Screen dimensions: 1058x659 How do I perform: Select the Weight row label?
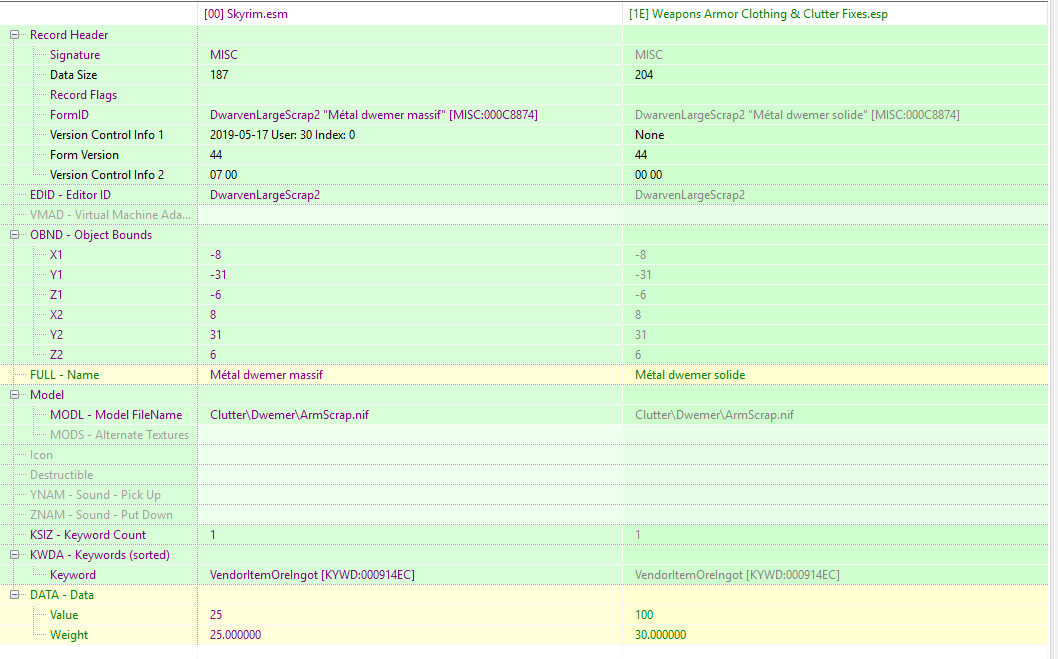(x=69, y=635)
